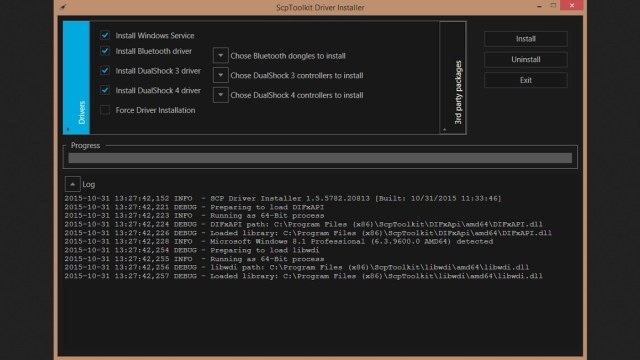Minimize the ScpToolkit Driver Installer window
Screen dimensions: 640x360
539,6
